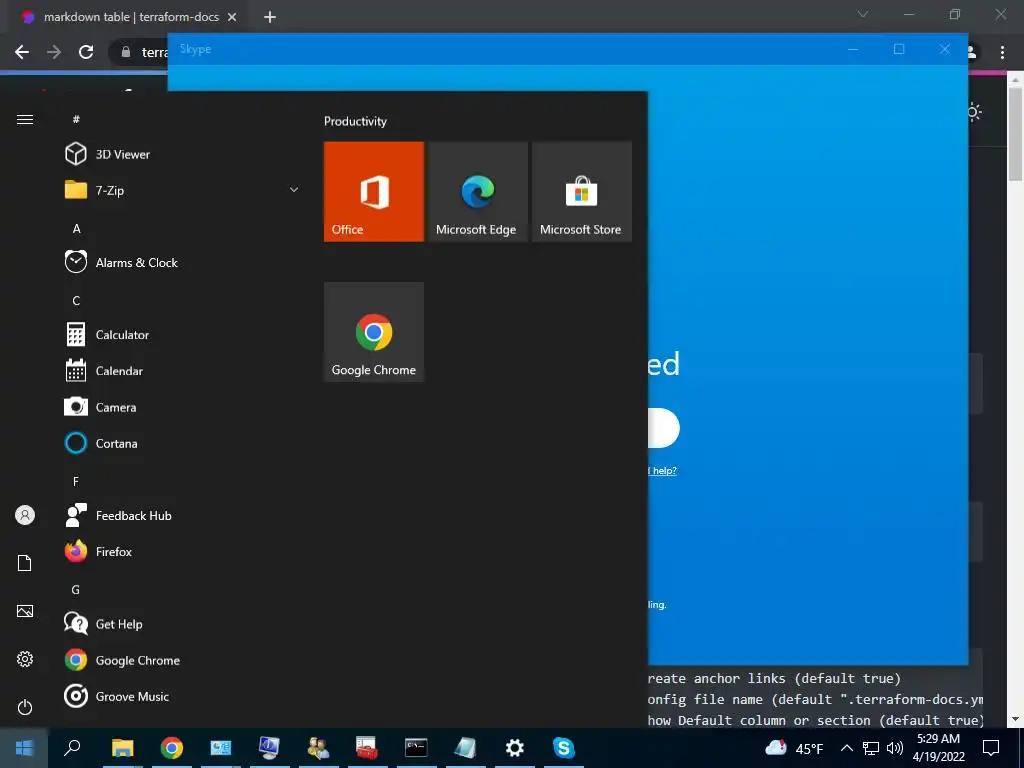Open 3D Viewer from the app list
The width and height of the screenshot is (1024, 768).
[182, 154]
